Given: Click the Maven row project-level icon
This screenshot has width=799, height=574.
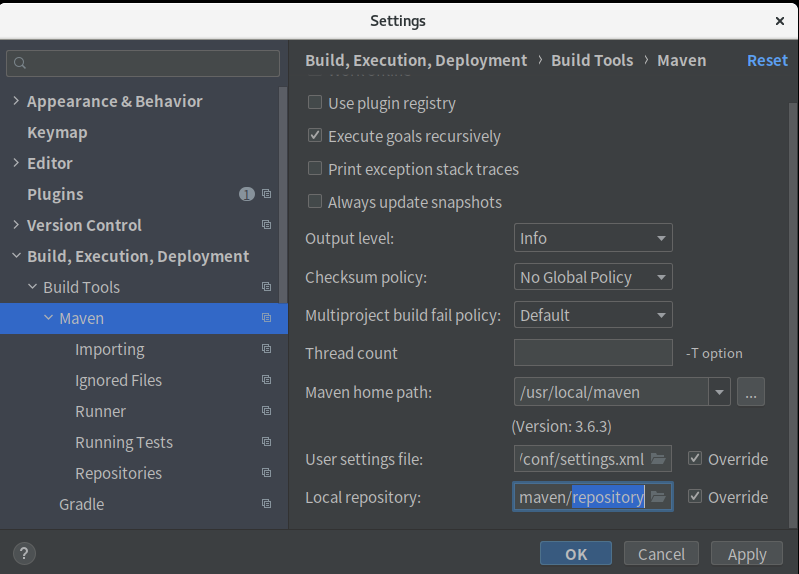Looking at the screenshot, I should point(267,318).
